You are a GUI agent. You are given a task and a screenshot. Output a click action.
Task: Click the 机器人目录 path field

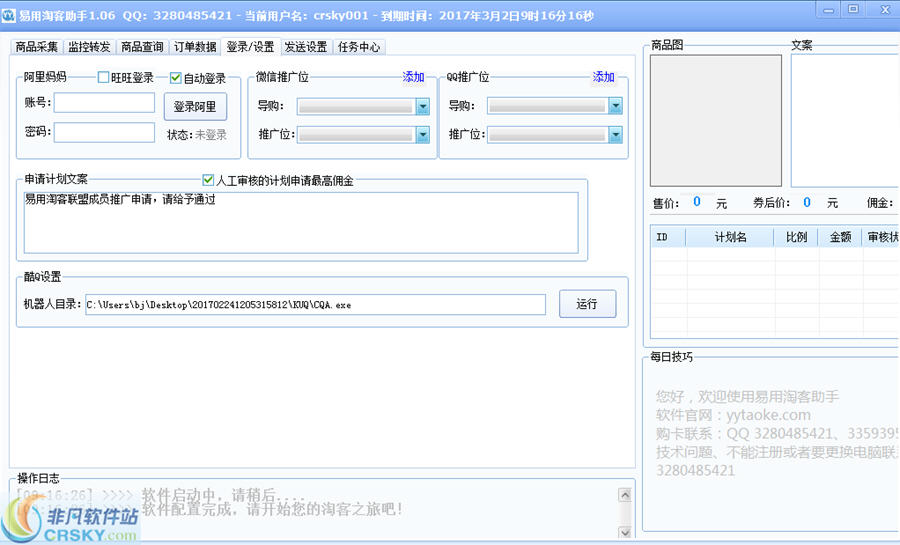point(315,305)
